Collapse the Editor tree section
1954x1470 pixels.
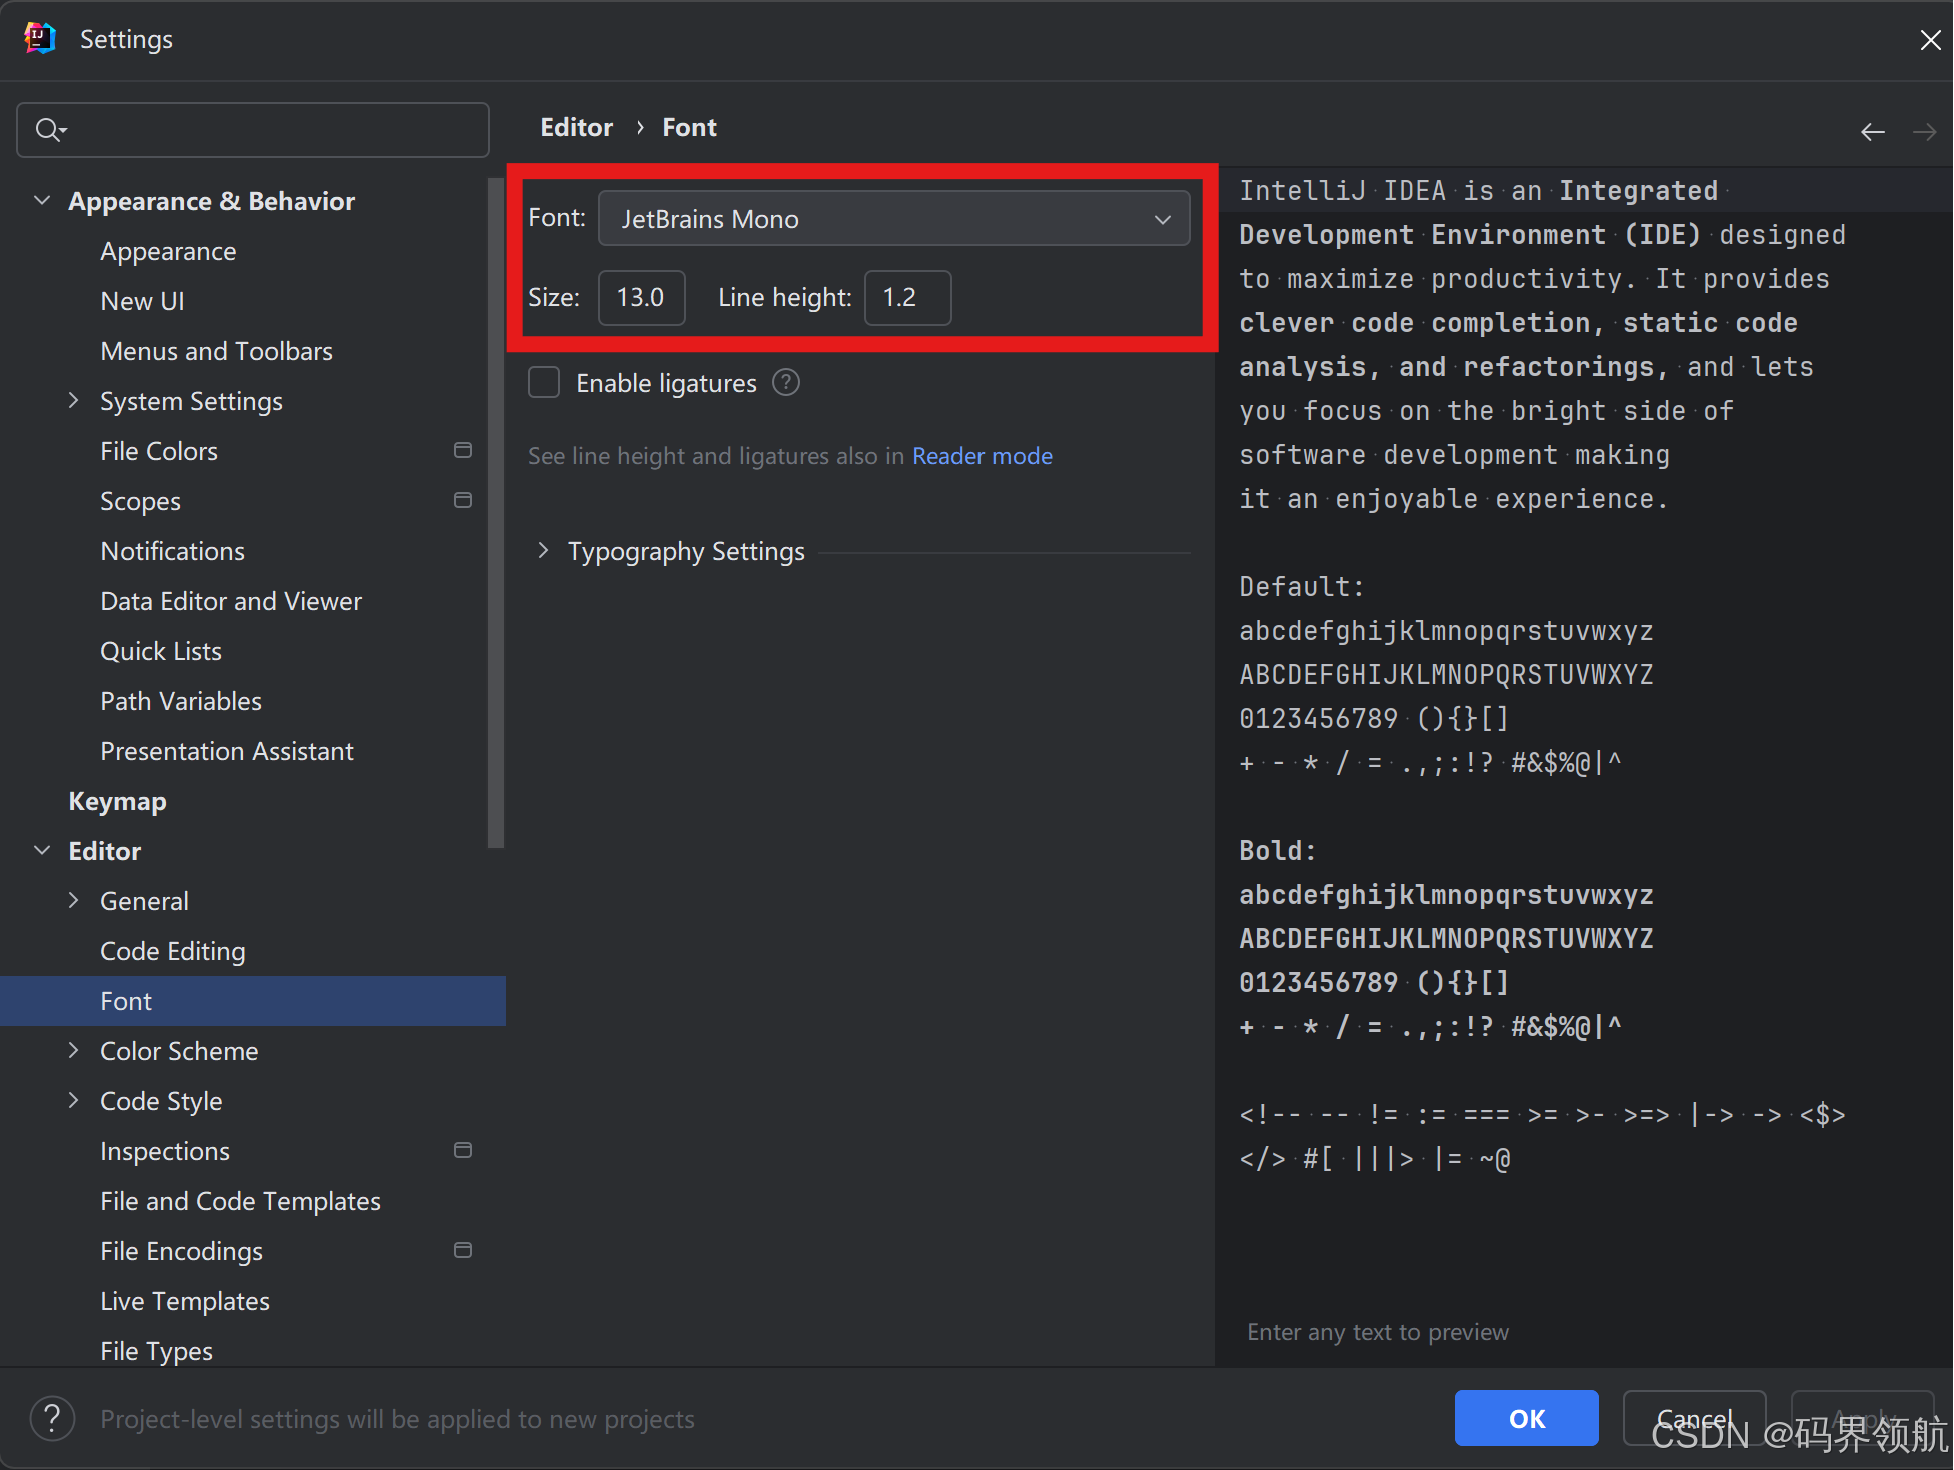(x=42, y=850)
